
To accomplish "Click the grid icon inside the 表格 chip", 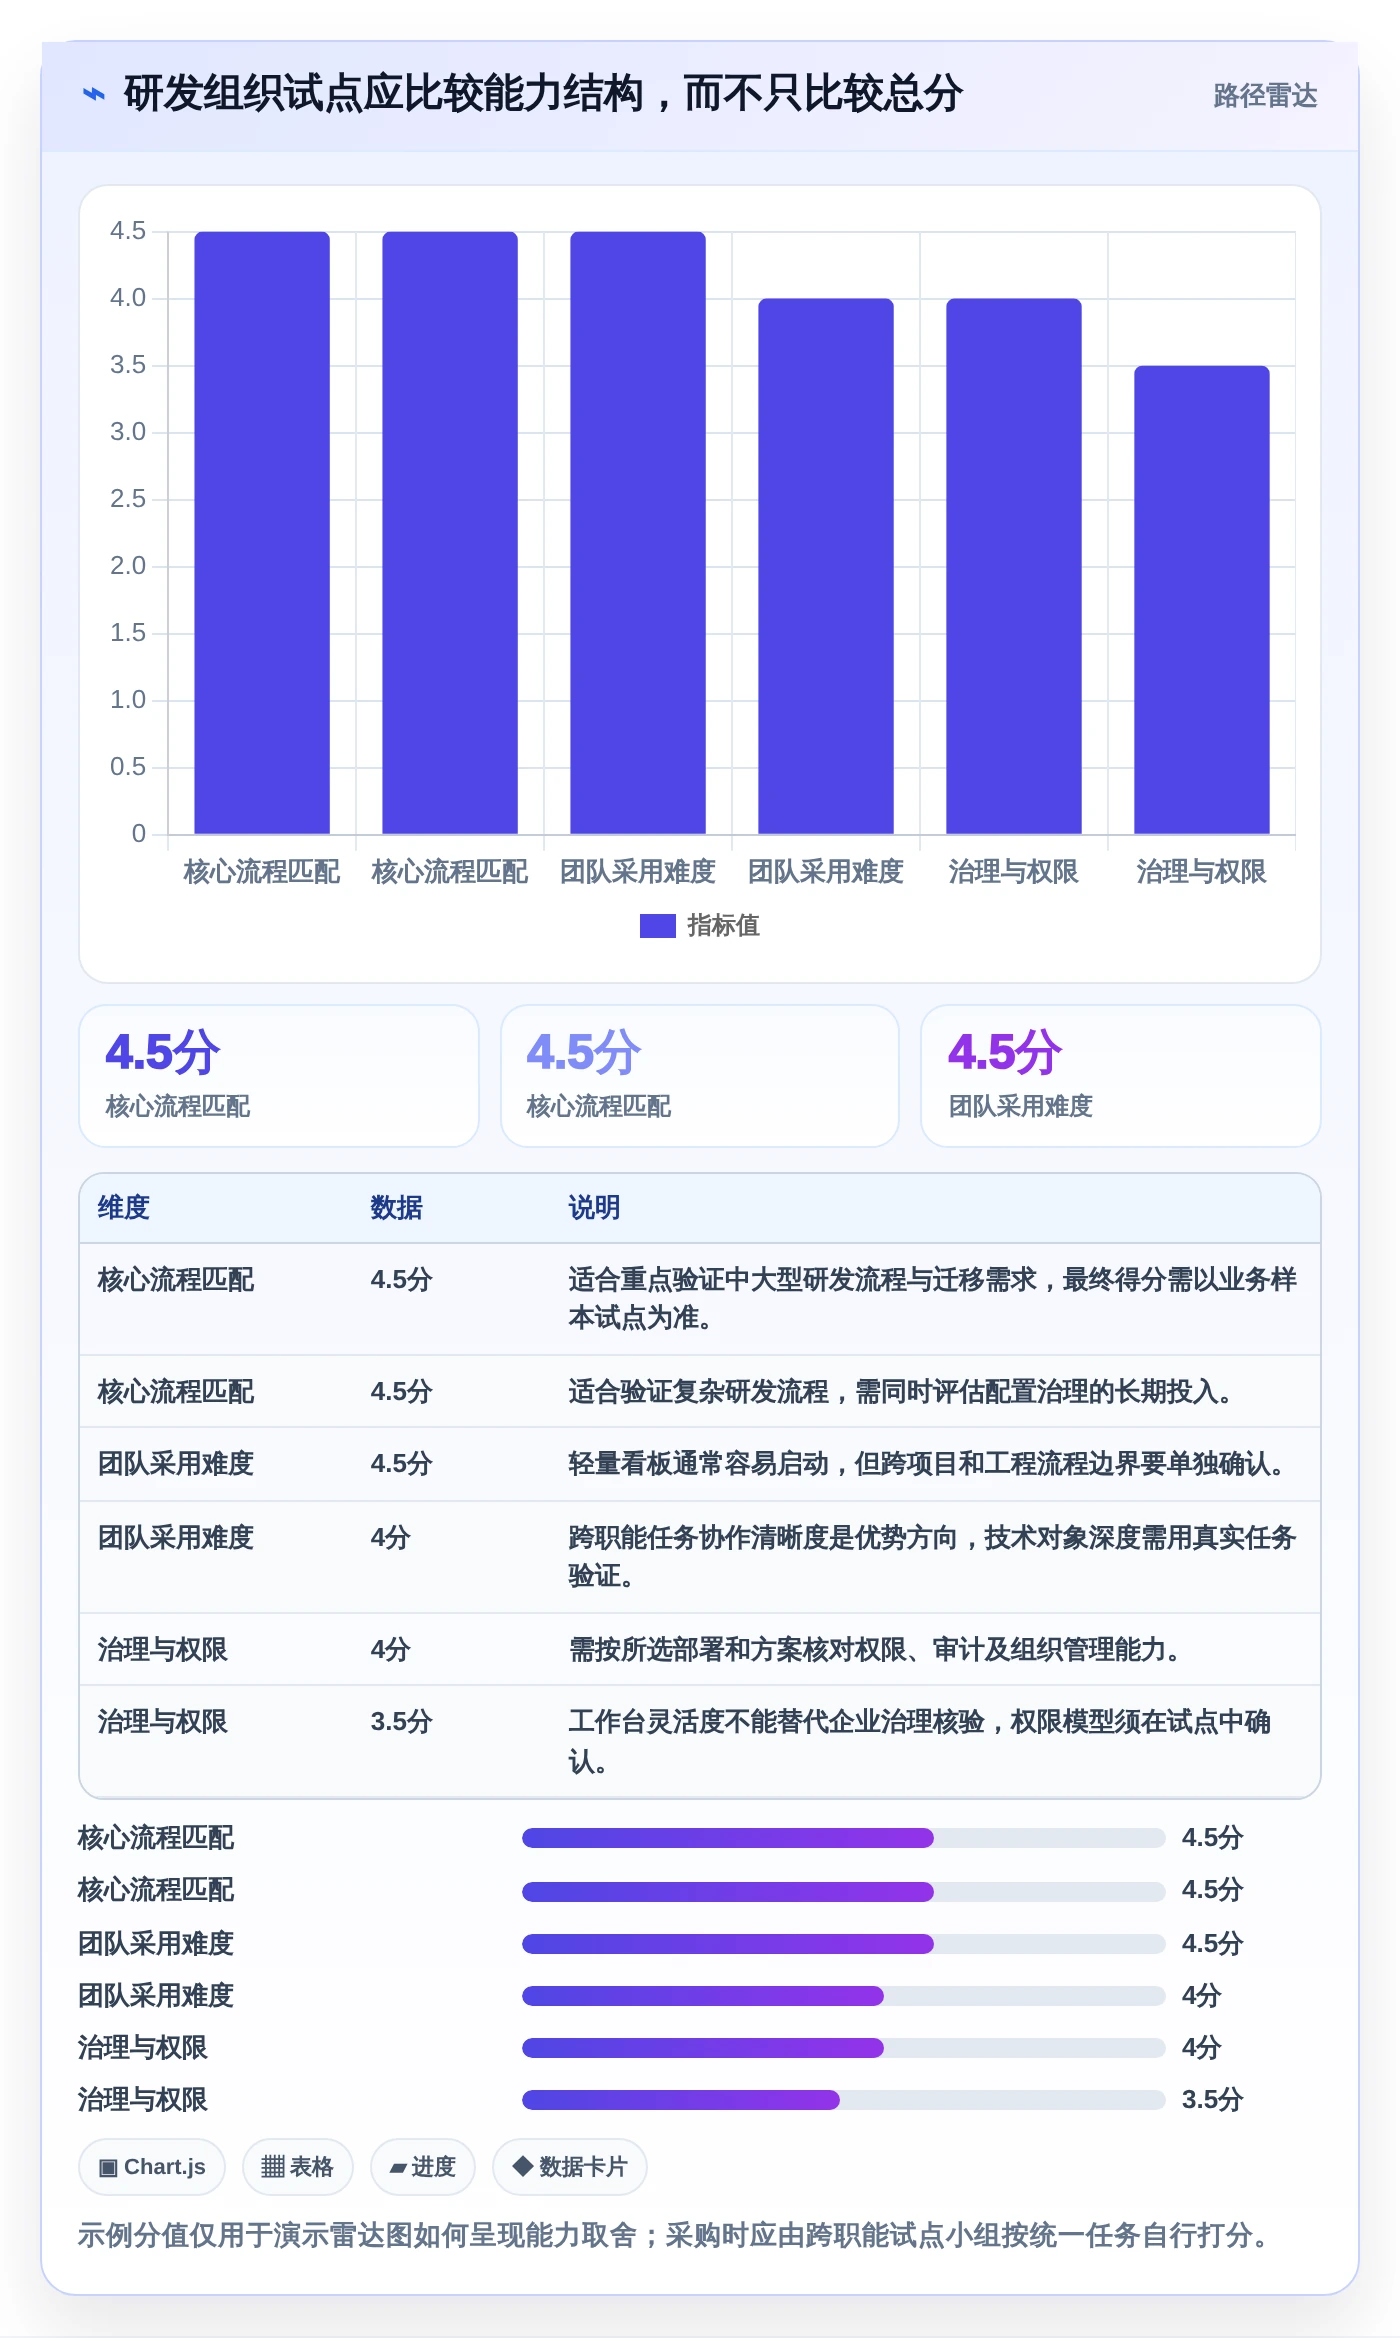I will pos(273,2167).
